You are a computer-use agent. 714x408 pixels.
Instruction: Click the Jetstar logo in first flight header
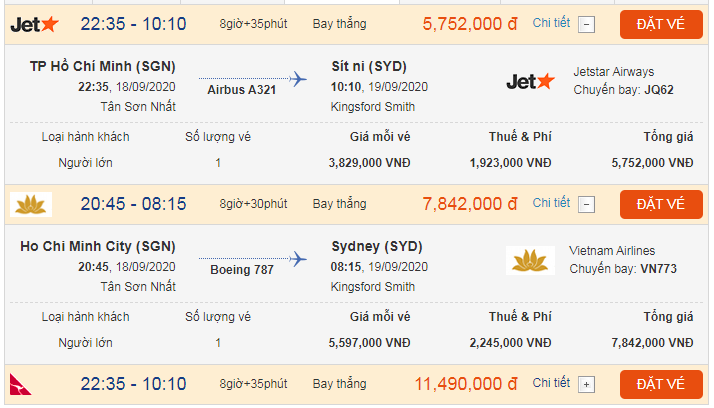click(34, 24)
